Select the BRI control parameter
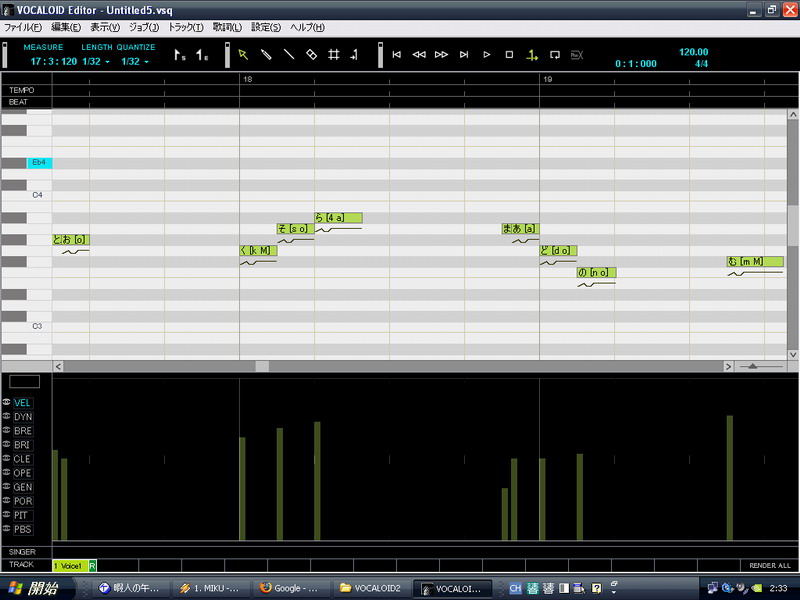The image size is (800, 600). 22,445
